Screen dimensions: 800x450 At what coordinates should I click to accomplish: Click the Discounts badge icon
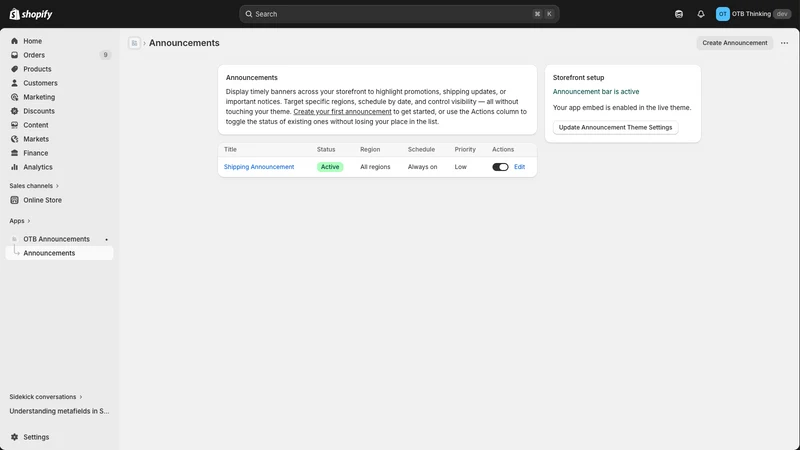point(14,111)
